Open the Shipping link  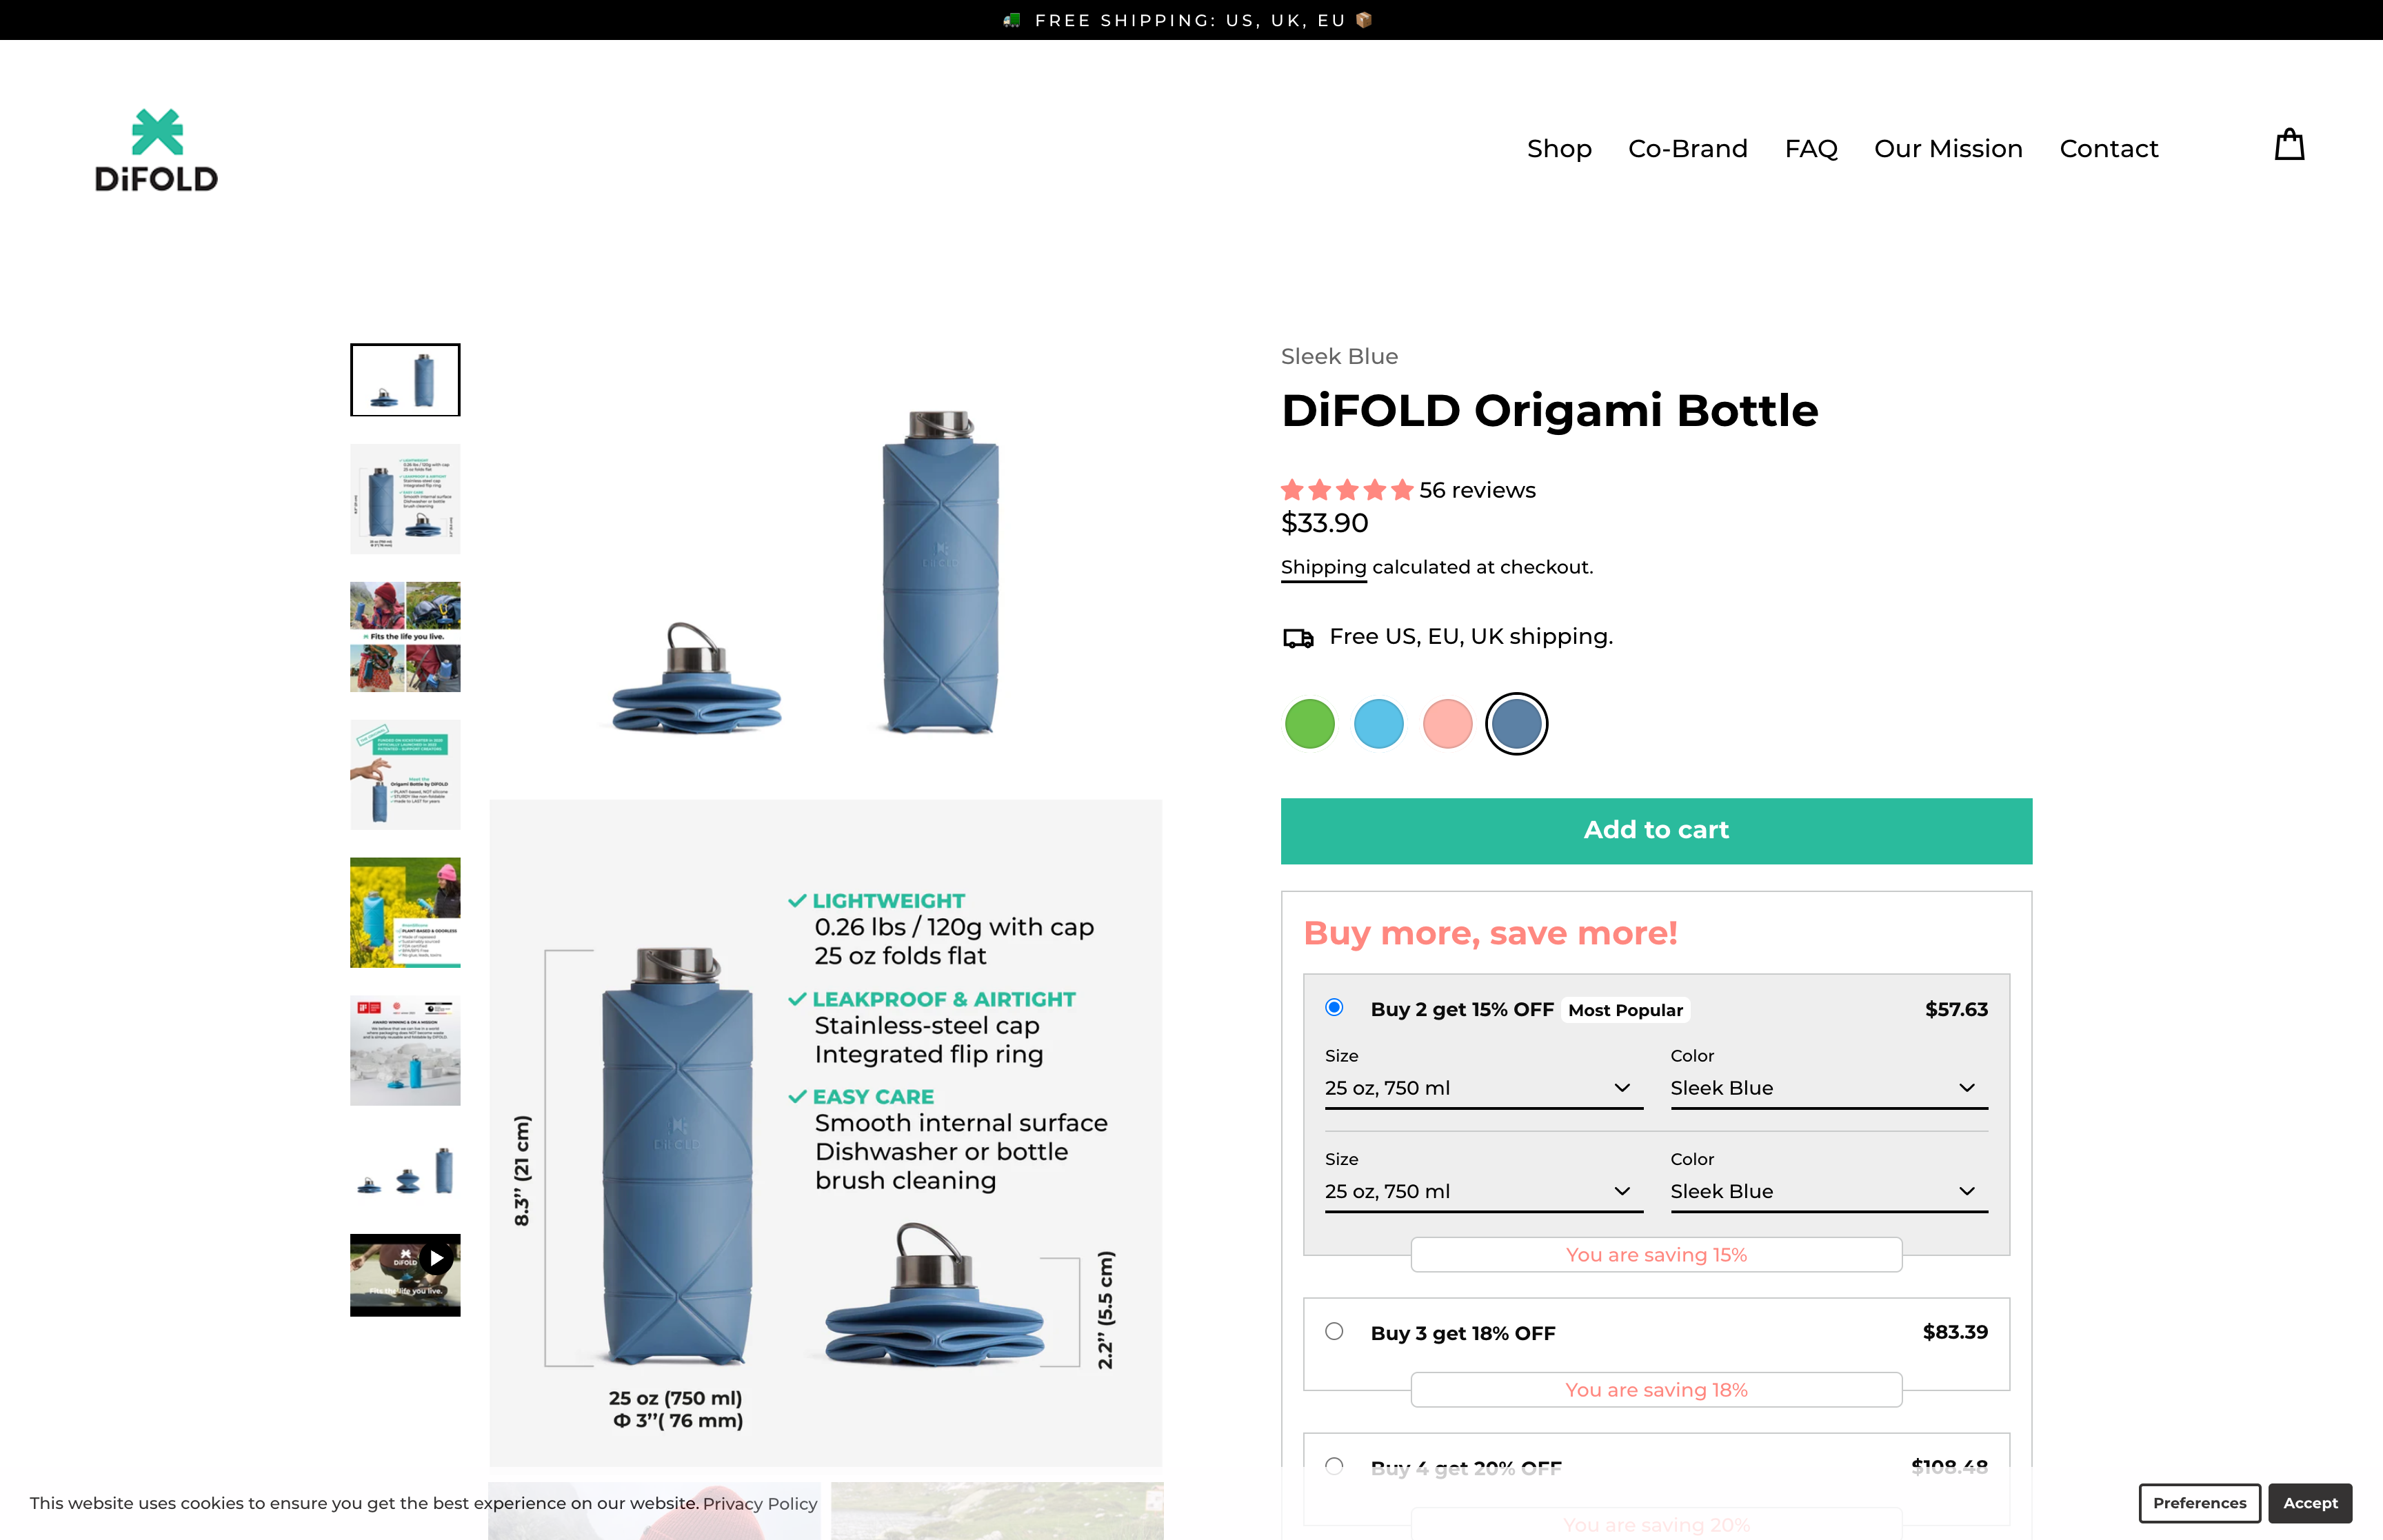pyautogui.click(x=1322, y=567)
